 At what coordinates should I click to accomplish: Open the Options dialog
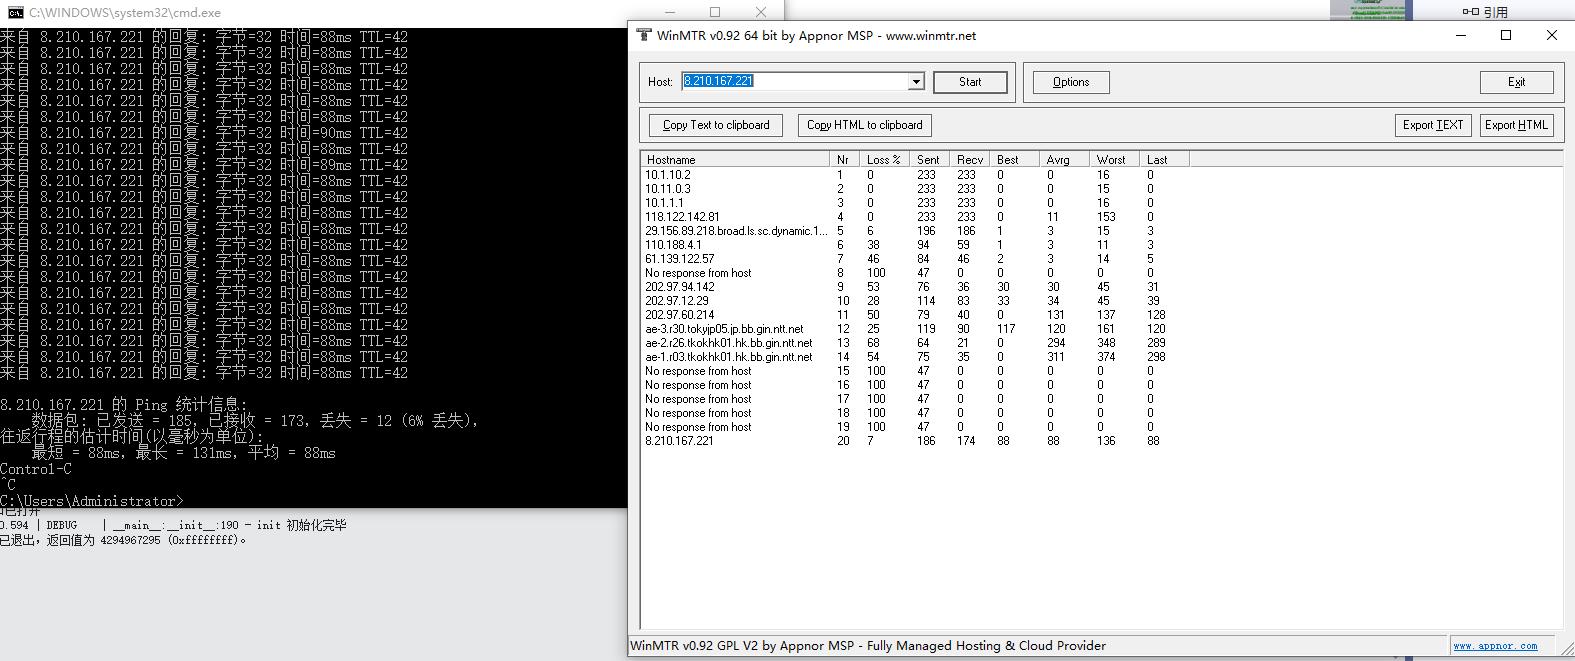1070,82
